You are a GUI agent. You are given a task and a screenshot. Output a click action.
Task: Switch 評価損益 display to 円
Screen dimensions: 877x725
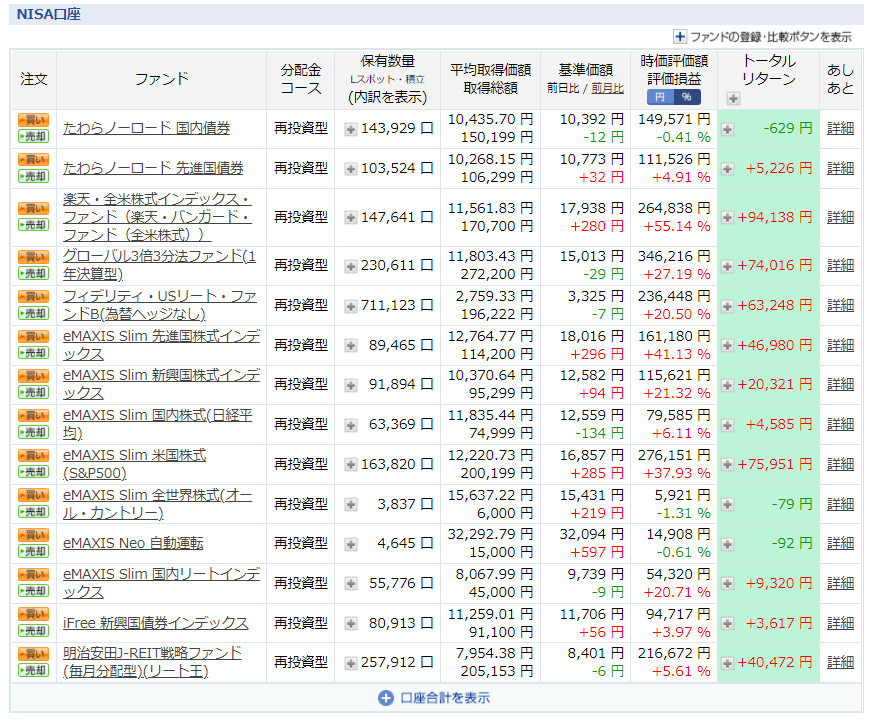coord(660,97)
